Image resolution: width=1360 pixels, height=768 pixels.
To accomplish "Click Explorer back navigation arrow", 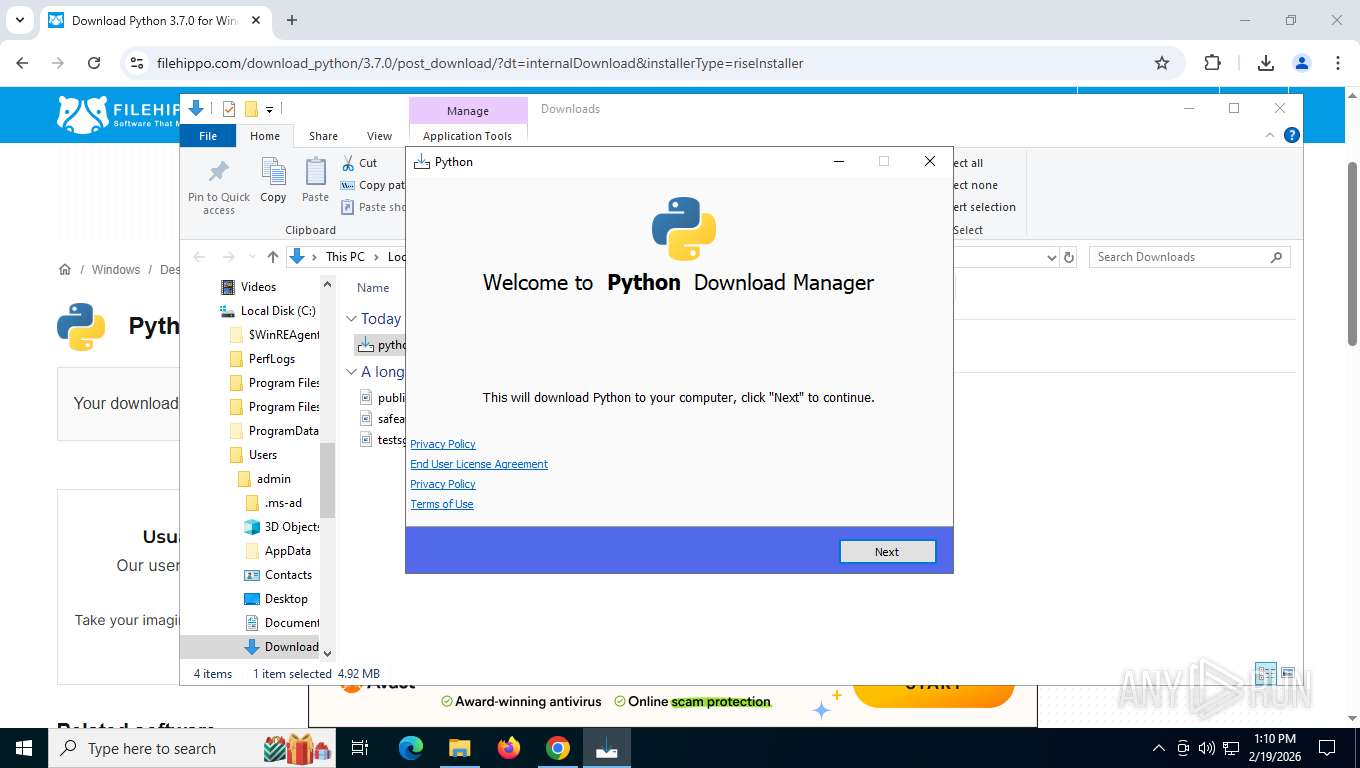I will point(199,257).
